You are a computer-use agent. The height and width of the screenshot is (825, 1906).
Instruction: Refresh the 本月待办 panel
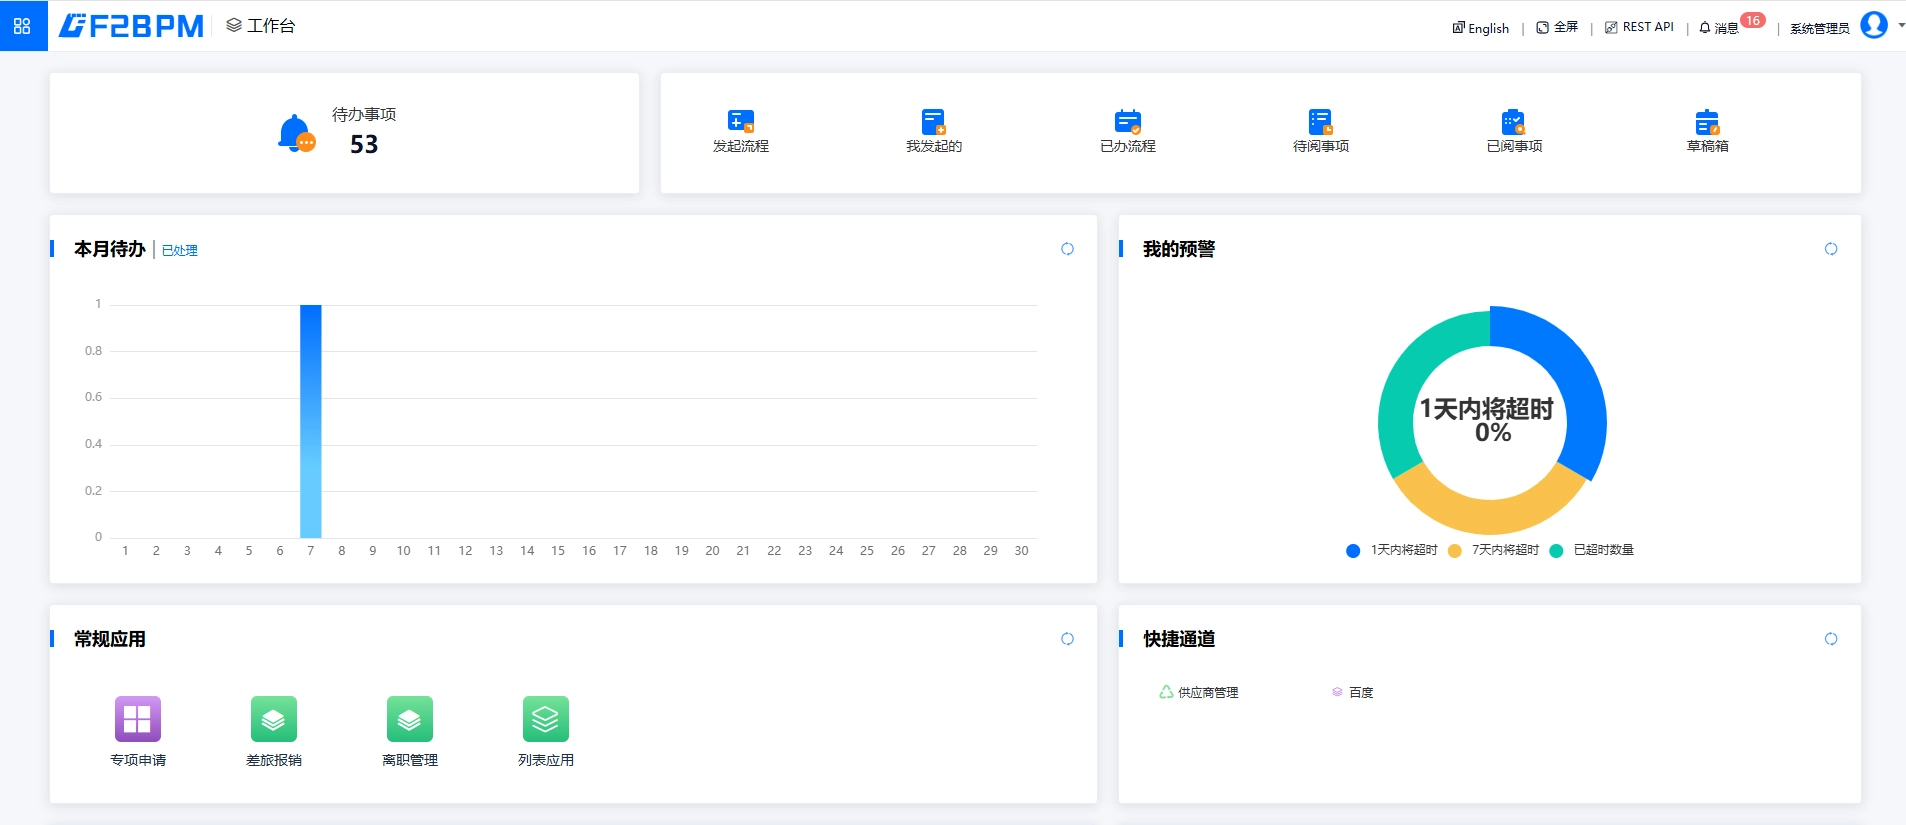pyautogui.click(x=1067, y=249)
